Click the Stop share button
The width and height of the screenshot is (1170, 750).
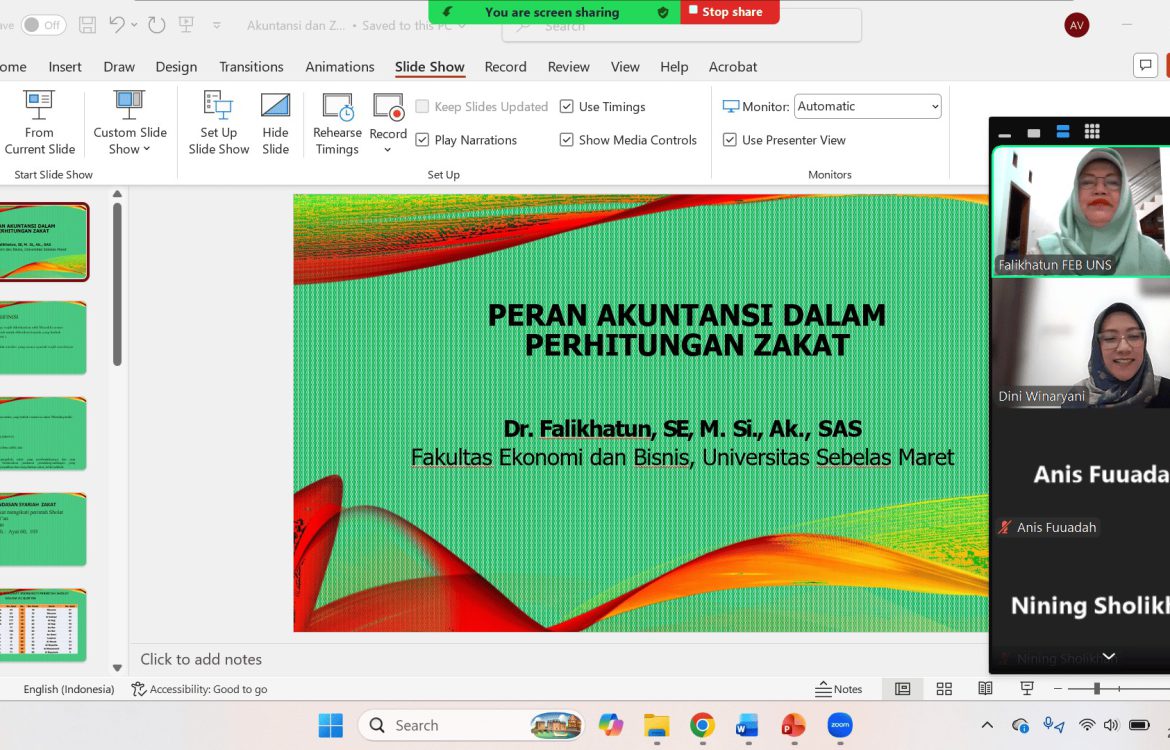(x=730, y=12)
